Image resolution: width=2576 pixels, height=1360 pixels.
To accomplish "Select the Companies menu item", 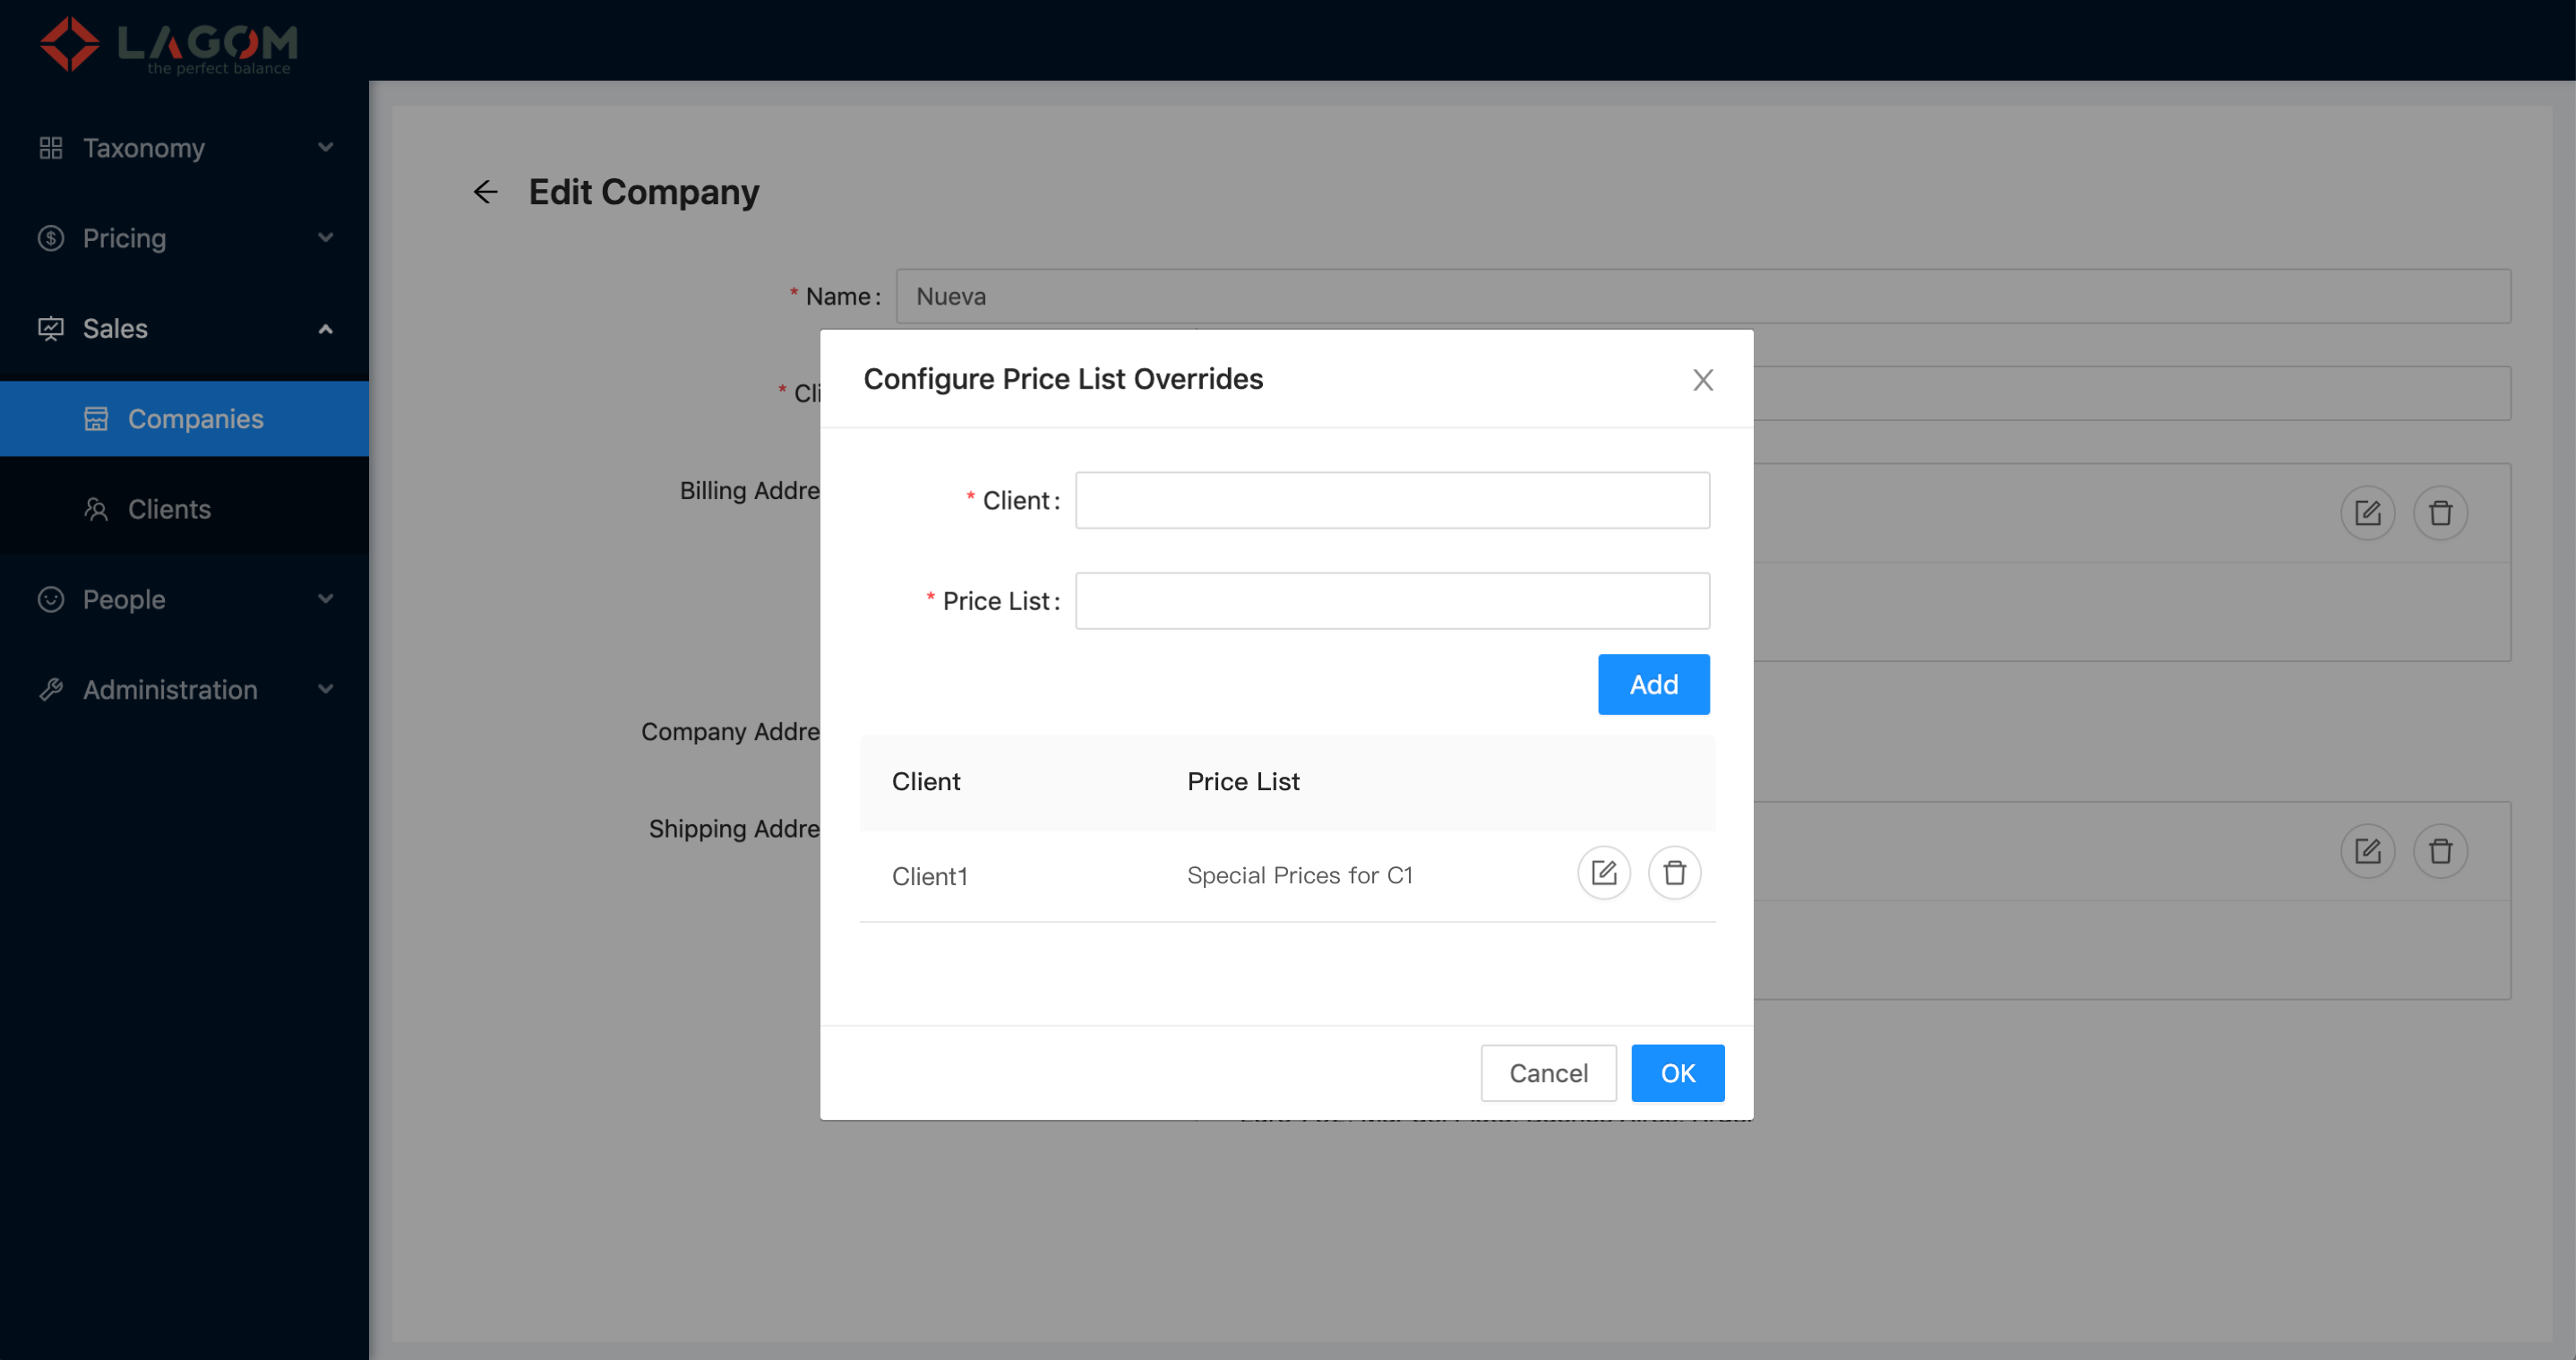I will coord(195,419).
